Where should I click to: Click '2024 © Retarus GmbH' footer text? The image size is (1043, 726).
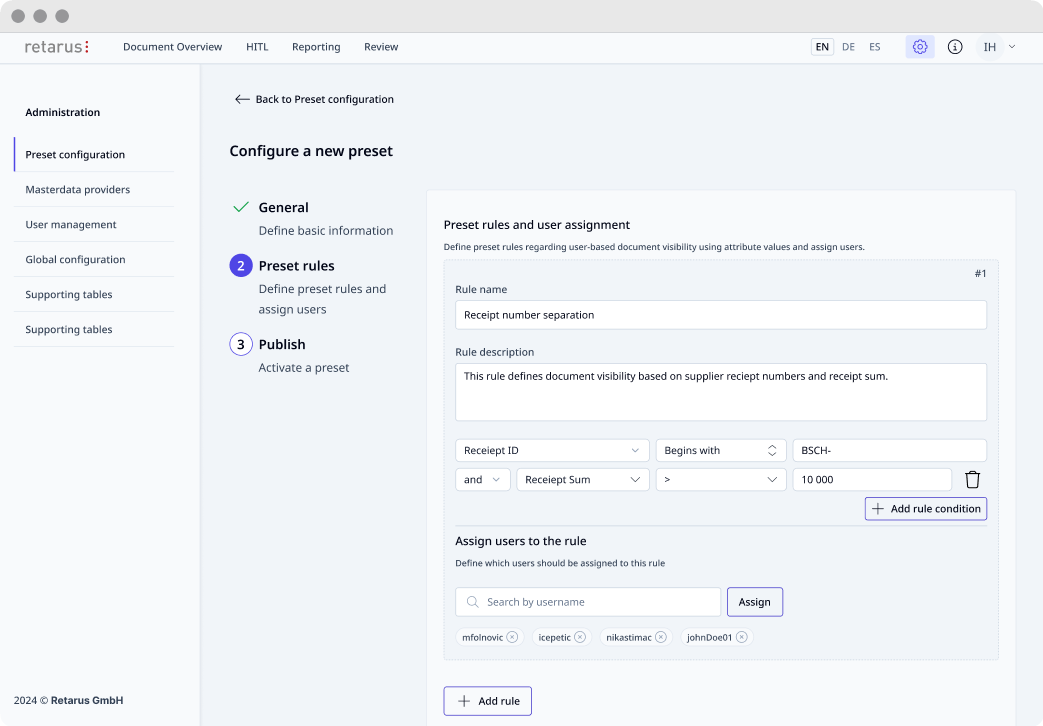(x=69, y=700)
